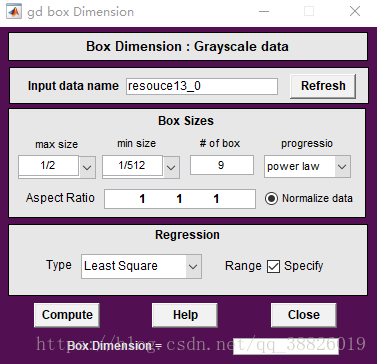Click the Compute button
Screen dimensions: 377x364
pos(67,315)
